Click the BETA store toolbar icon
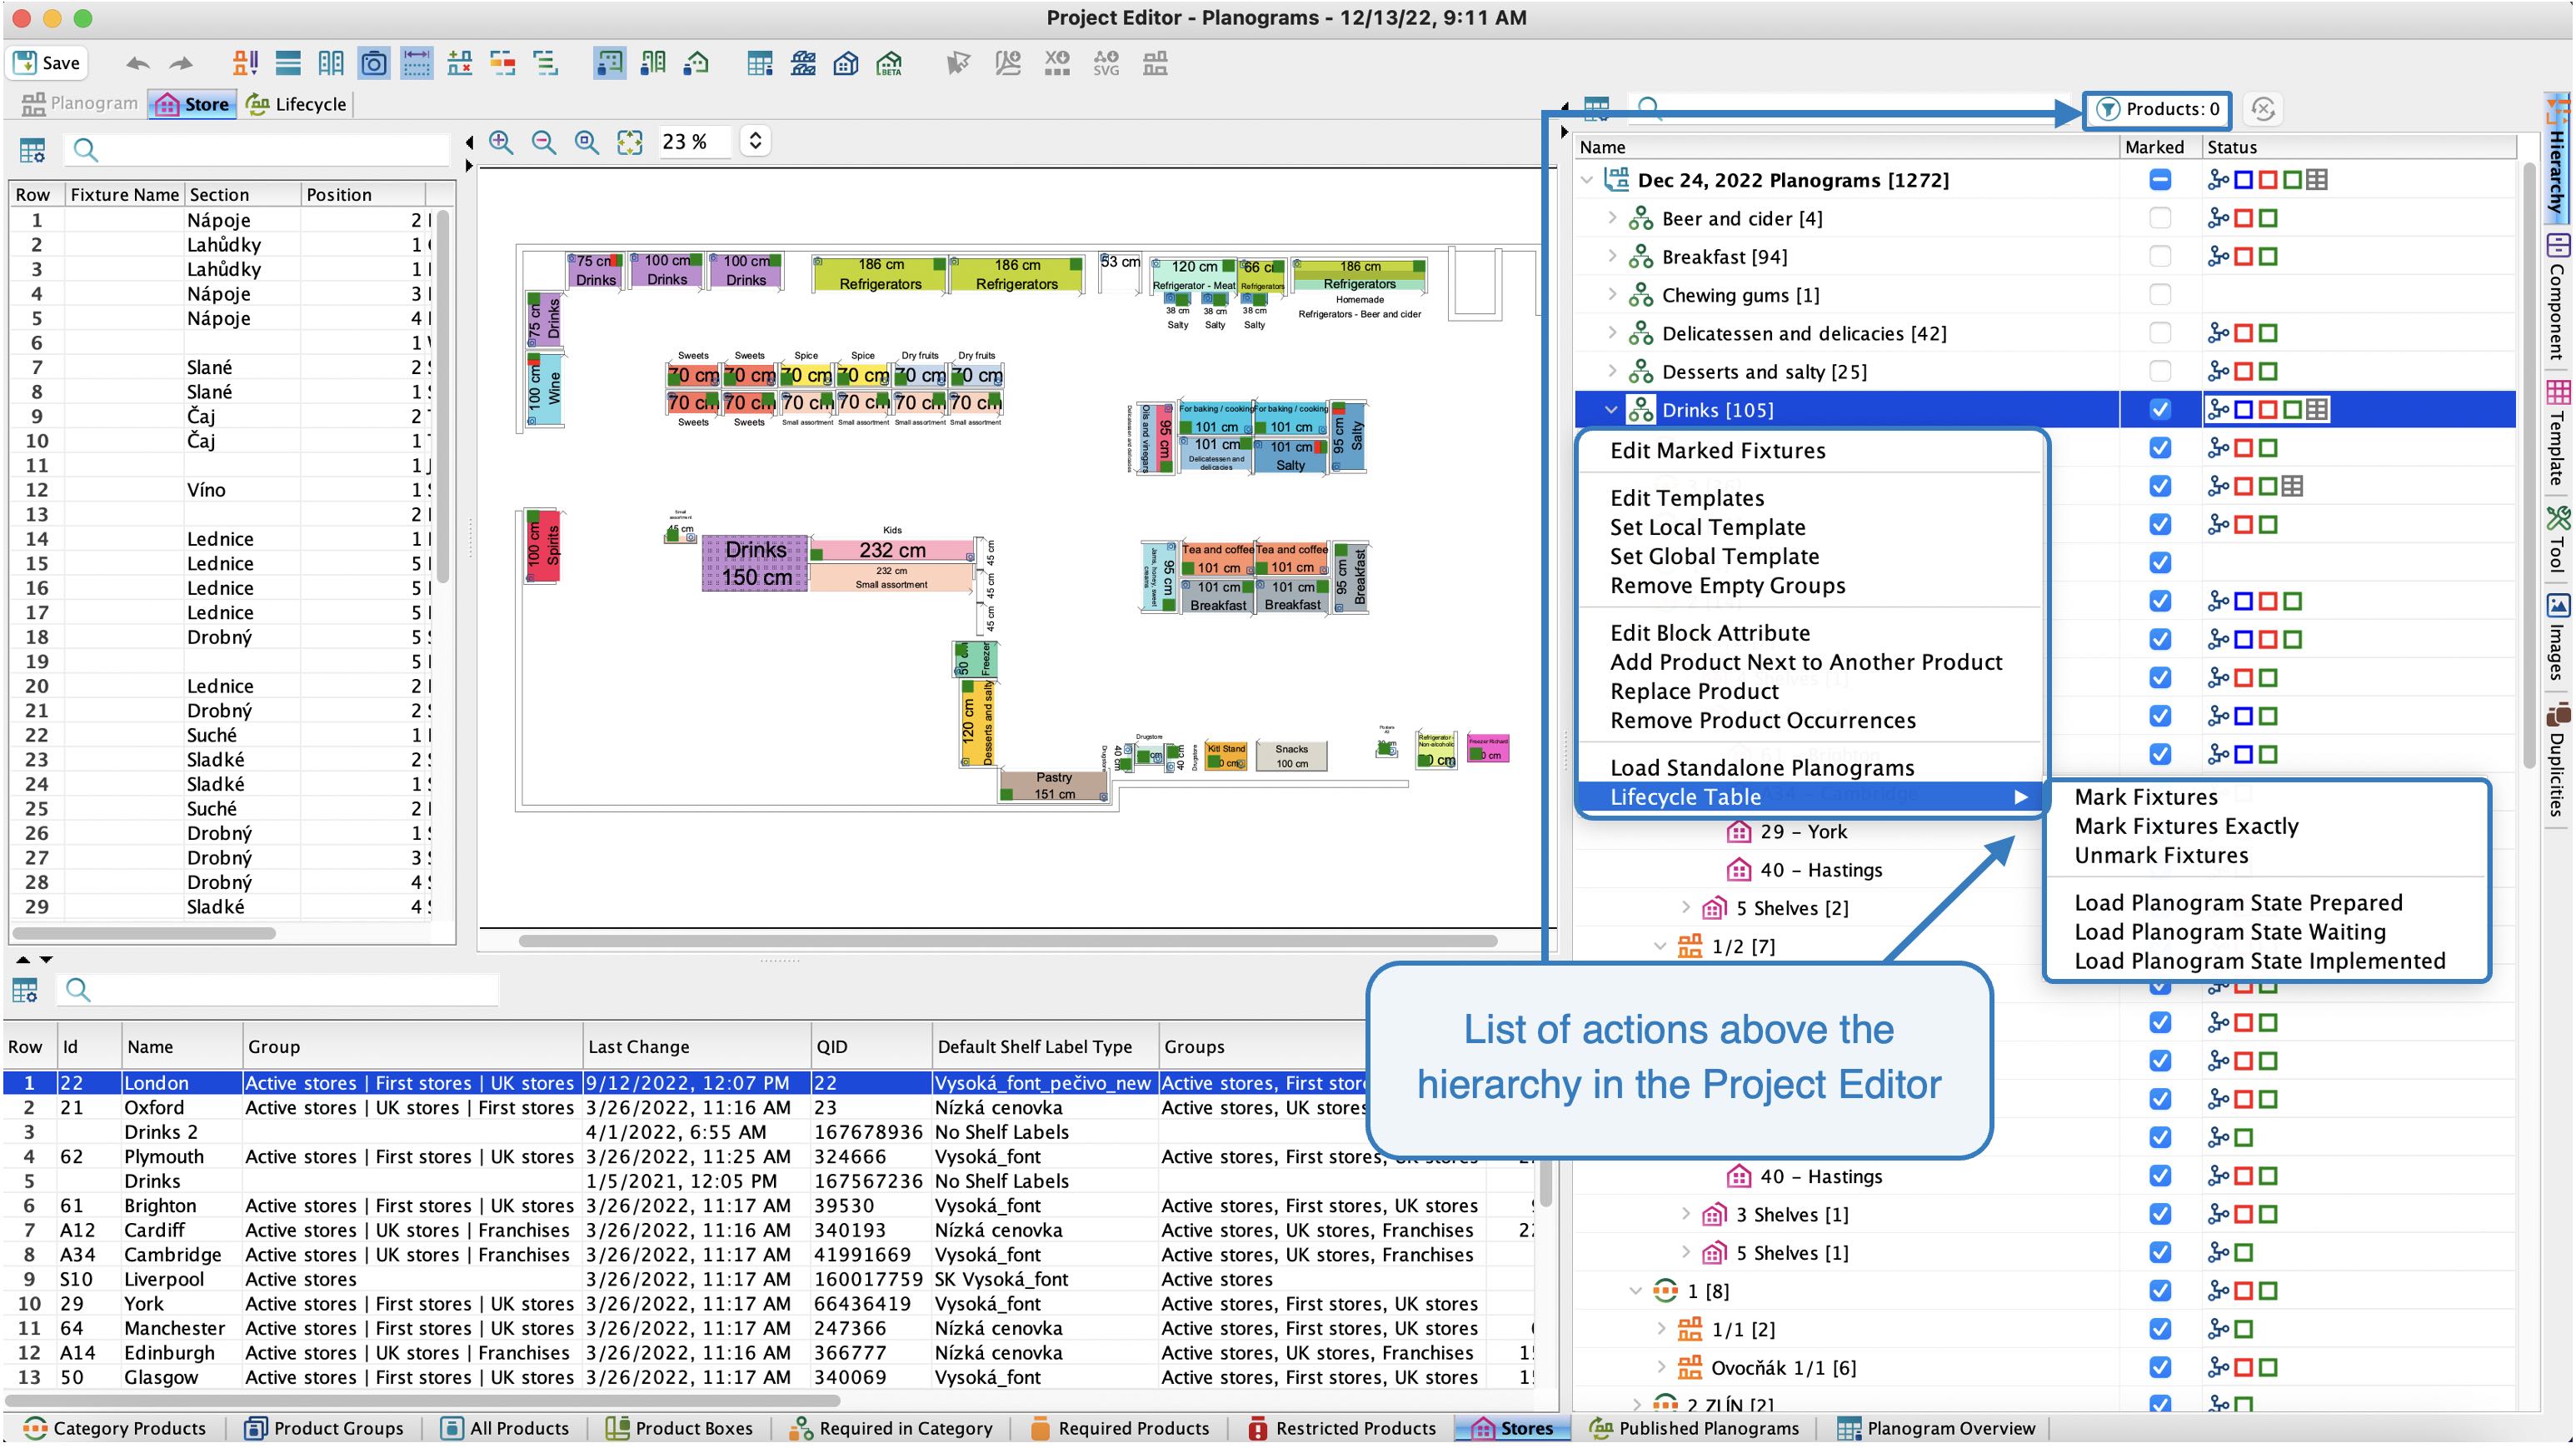This screenshot has height=1448, width=2576. point(889,64)
